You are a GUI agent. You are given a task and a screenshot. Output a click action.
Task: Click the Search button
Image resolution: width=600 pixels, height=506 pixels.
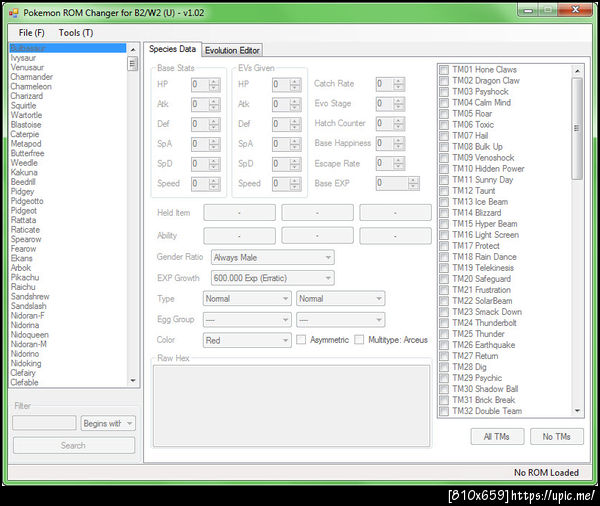74,446
